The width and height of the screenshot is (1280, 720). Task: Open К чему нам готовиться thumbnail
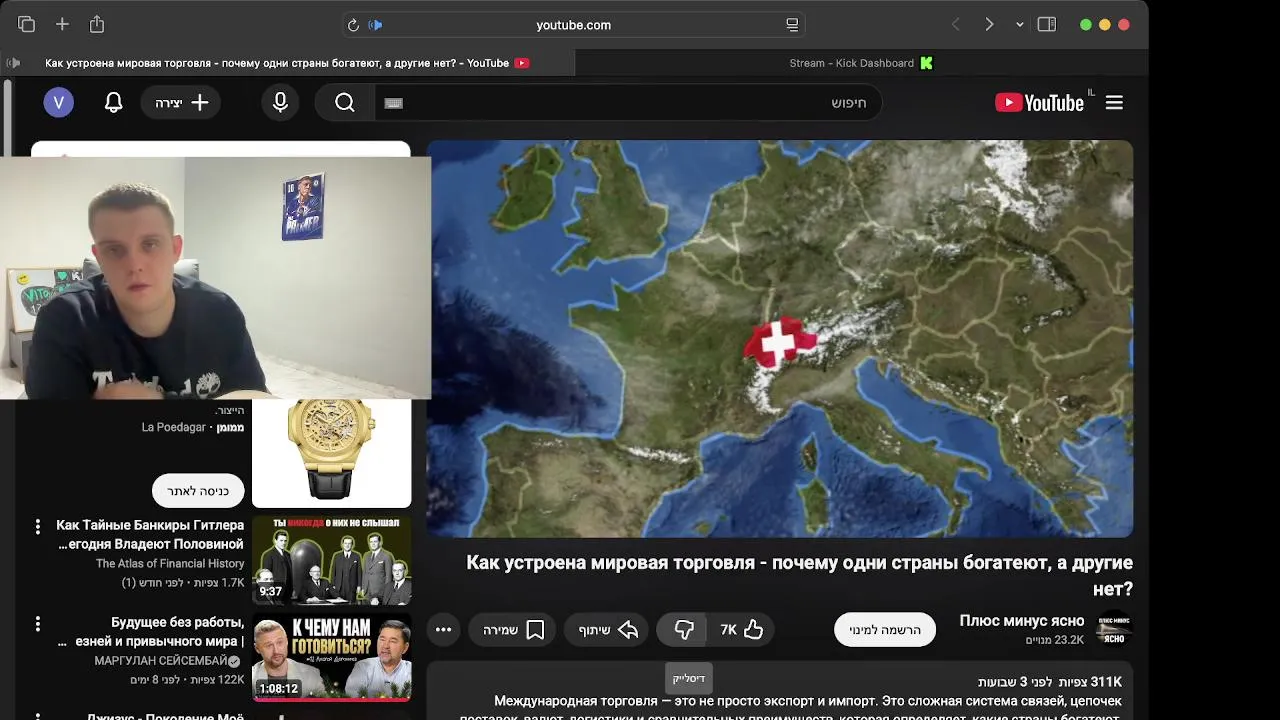tap(332, 657)
